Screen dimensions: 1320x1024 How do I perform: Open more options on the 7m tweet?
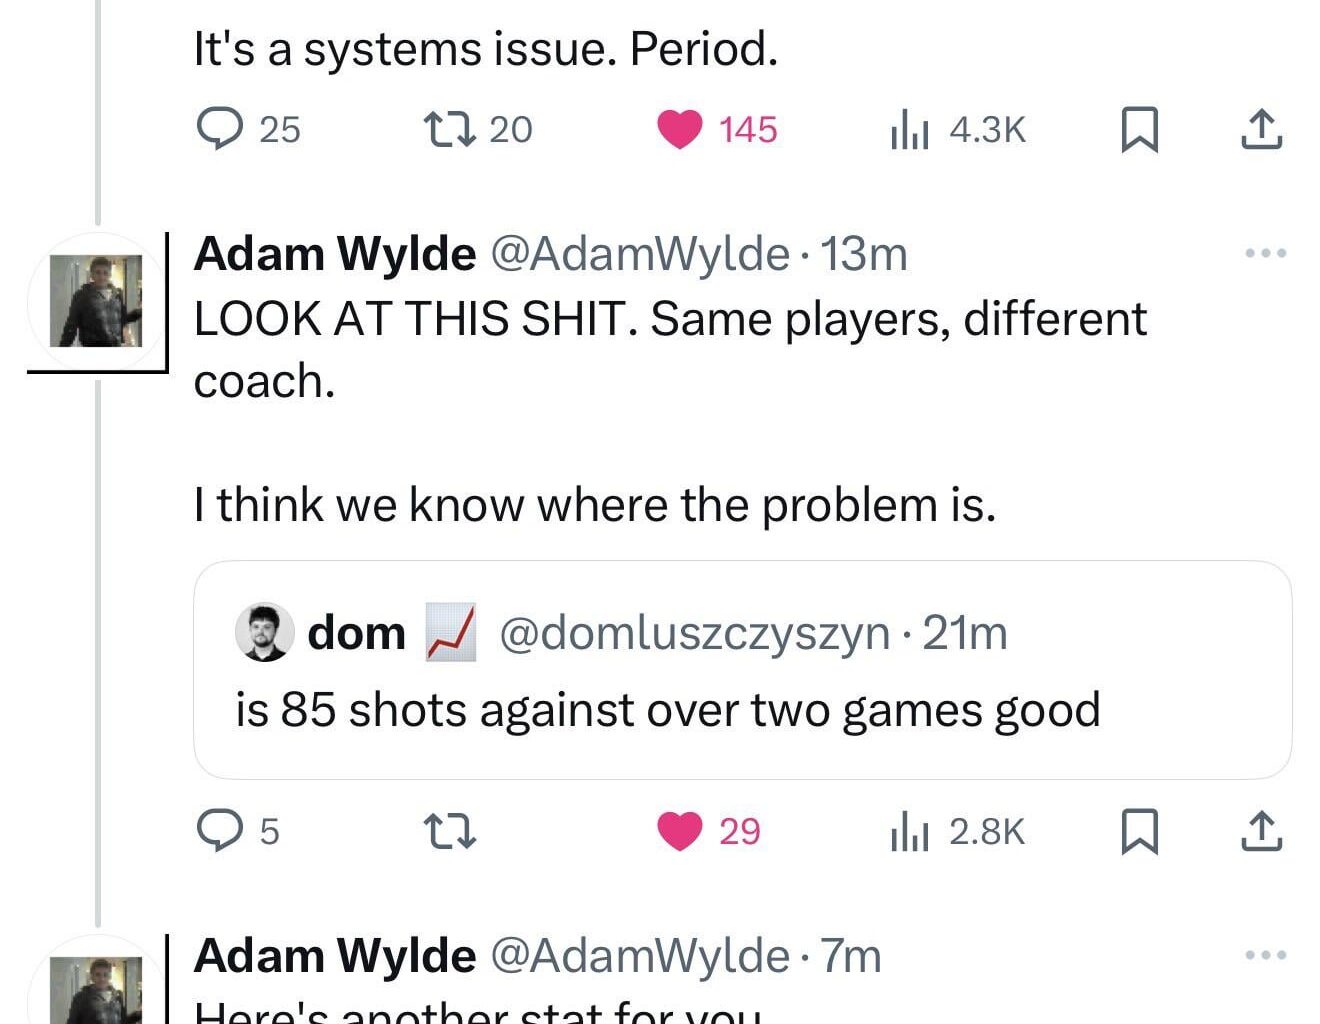pos(1265,955)
